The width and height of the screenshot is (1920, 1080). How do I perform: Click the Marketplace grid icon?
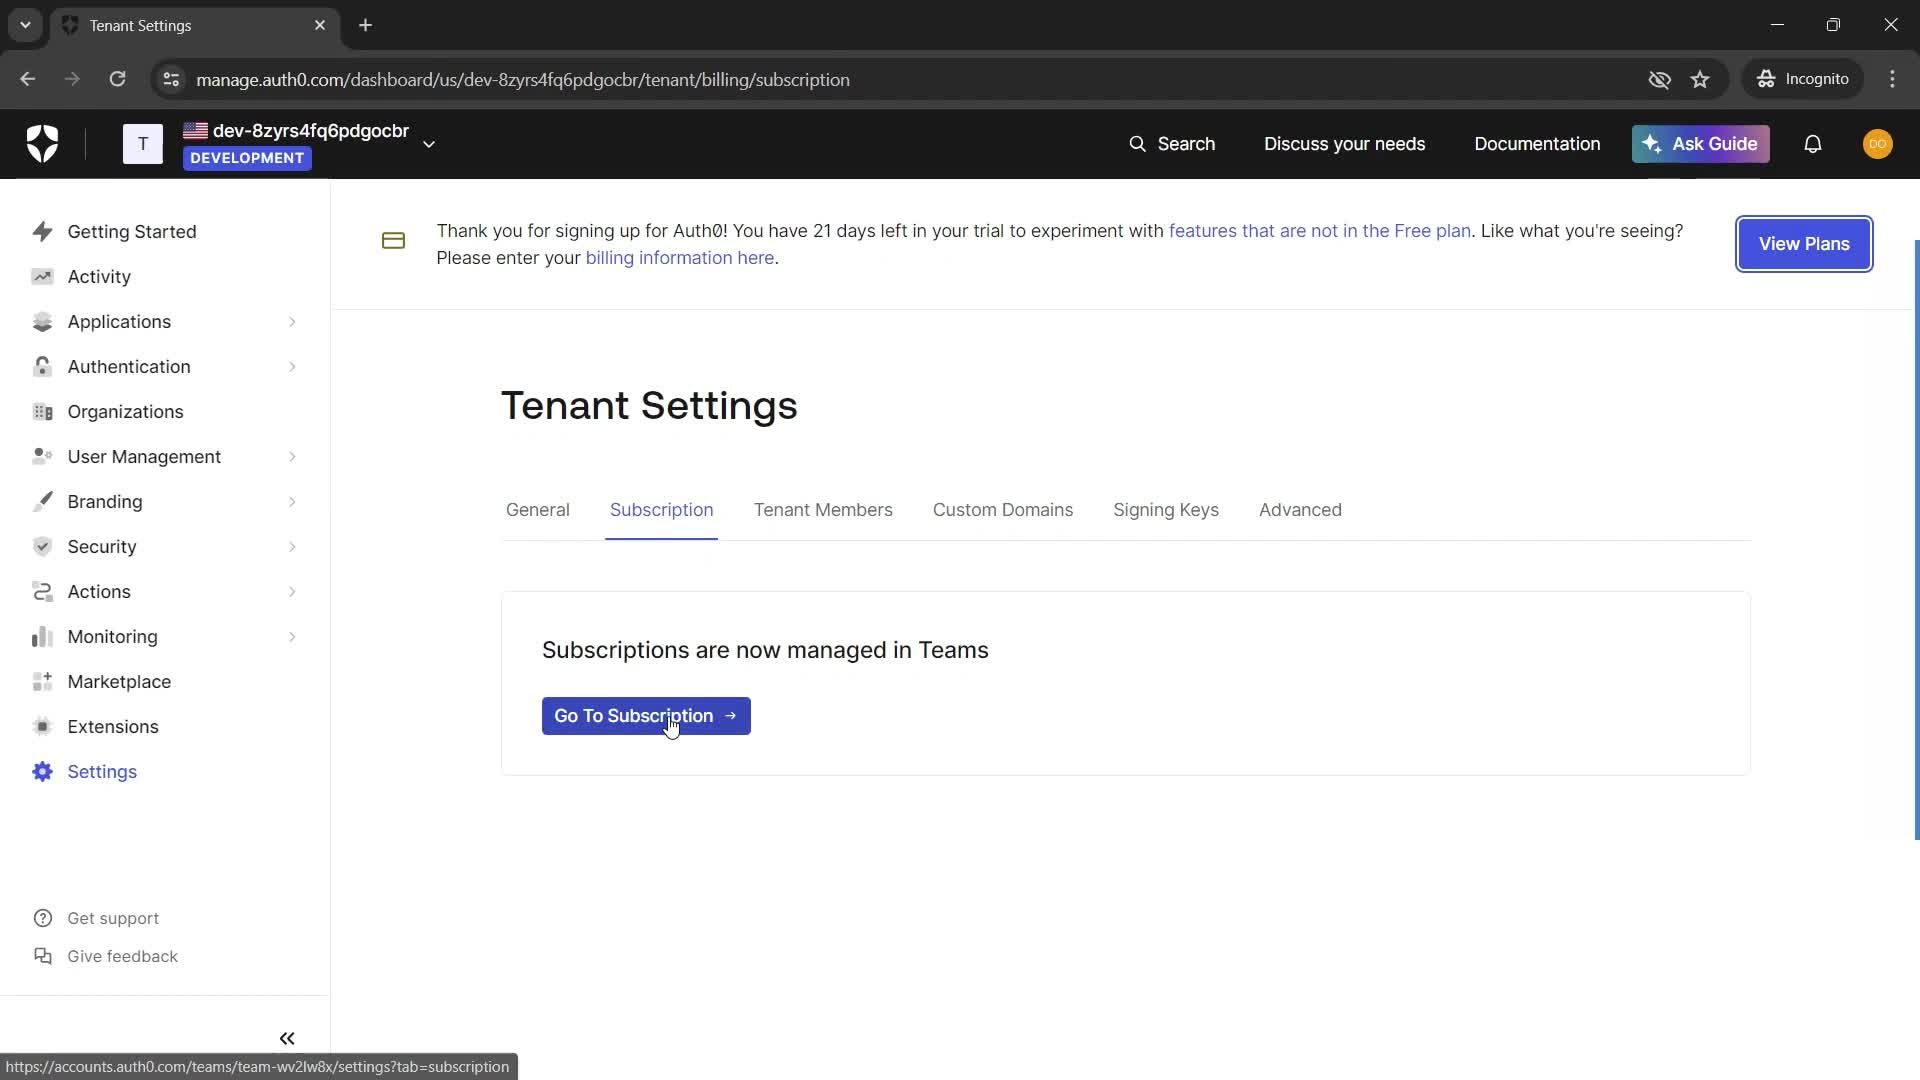click(x=42, y=681)
